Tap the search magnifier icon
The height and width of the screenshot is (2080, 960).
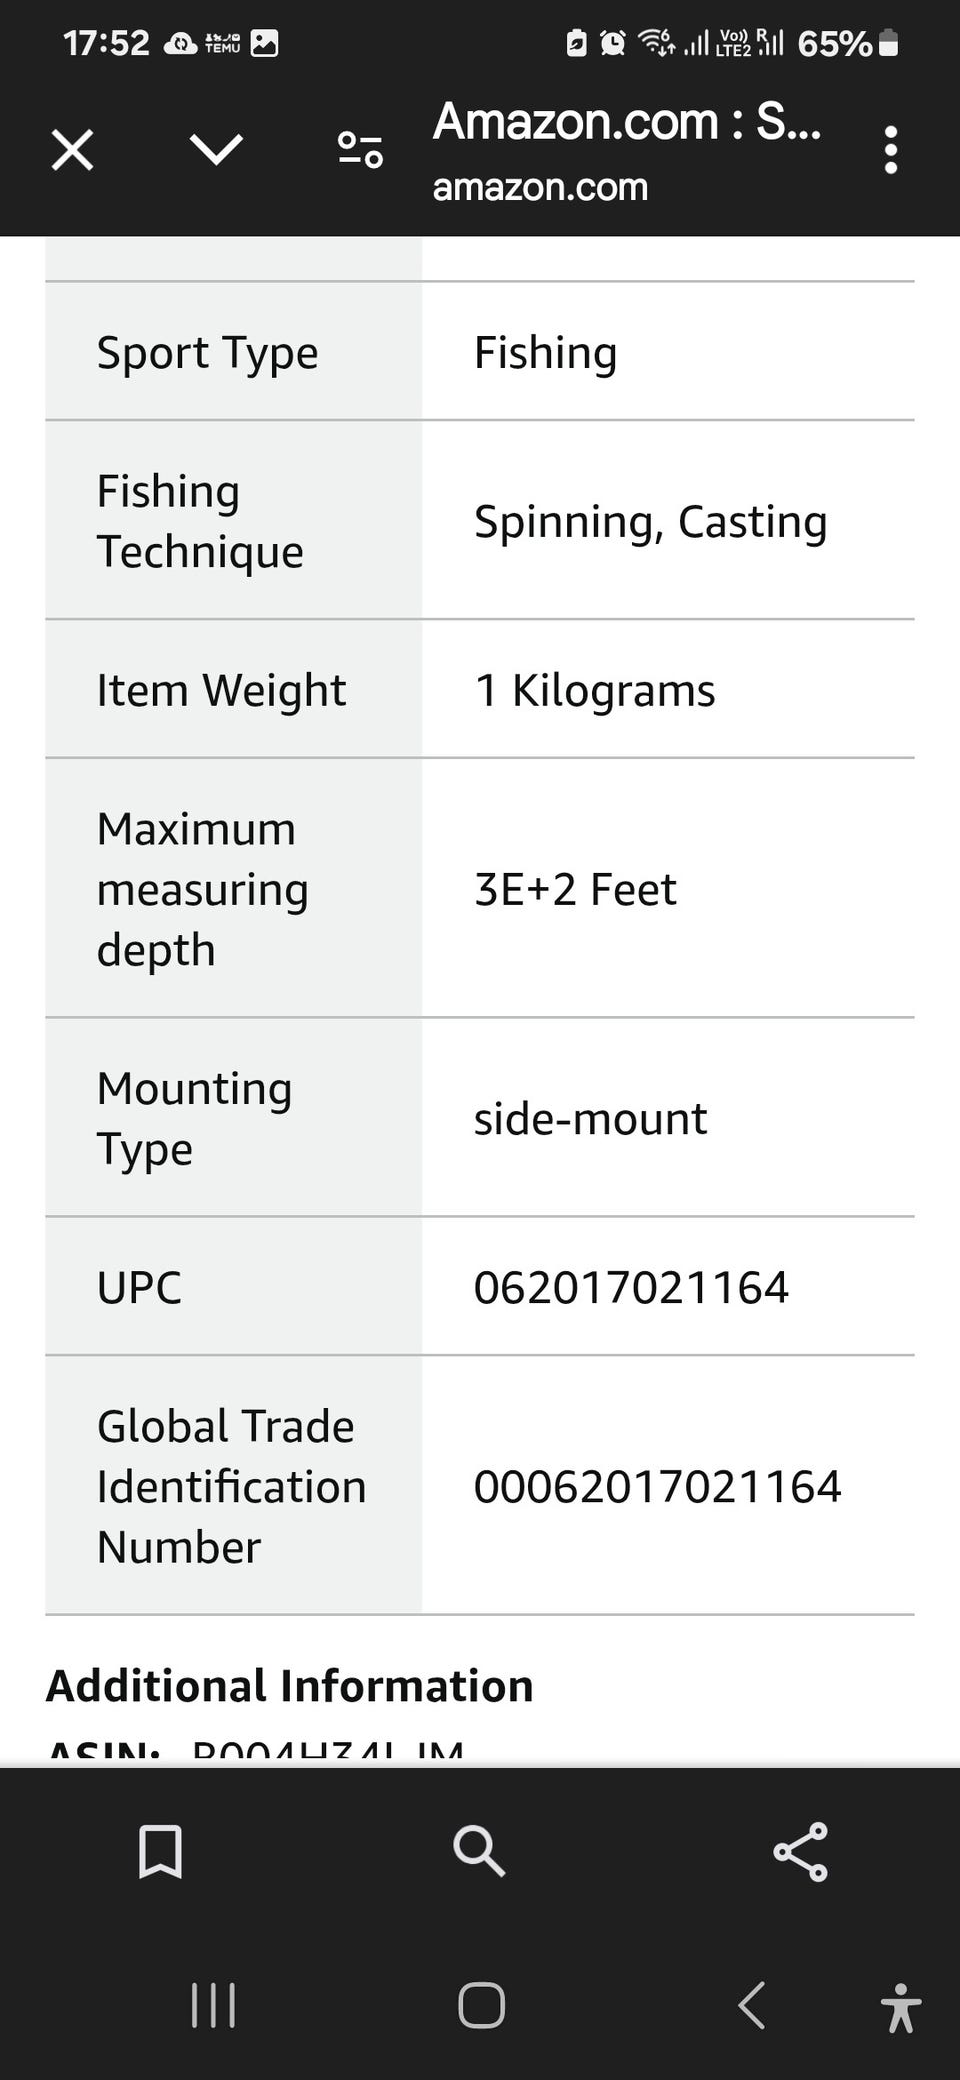click(479, 1851)
